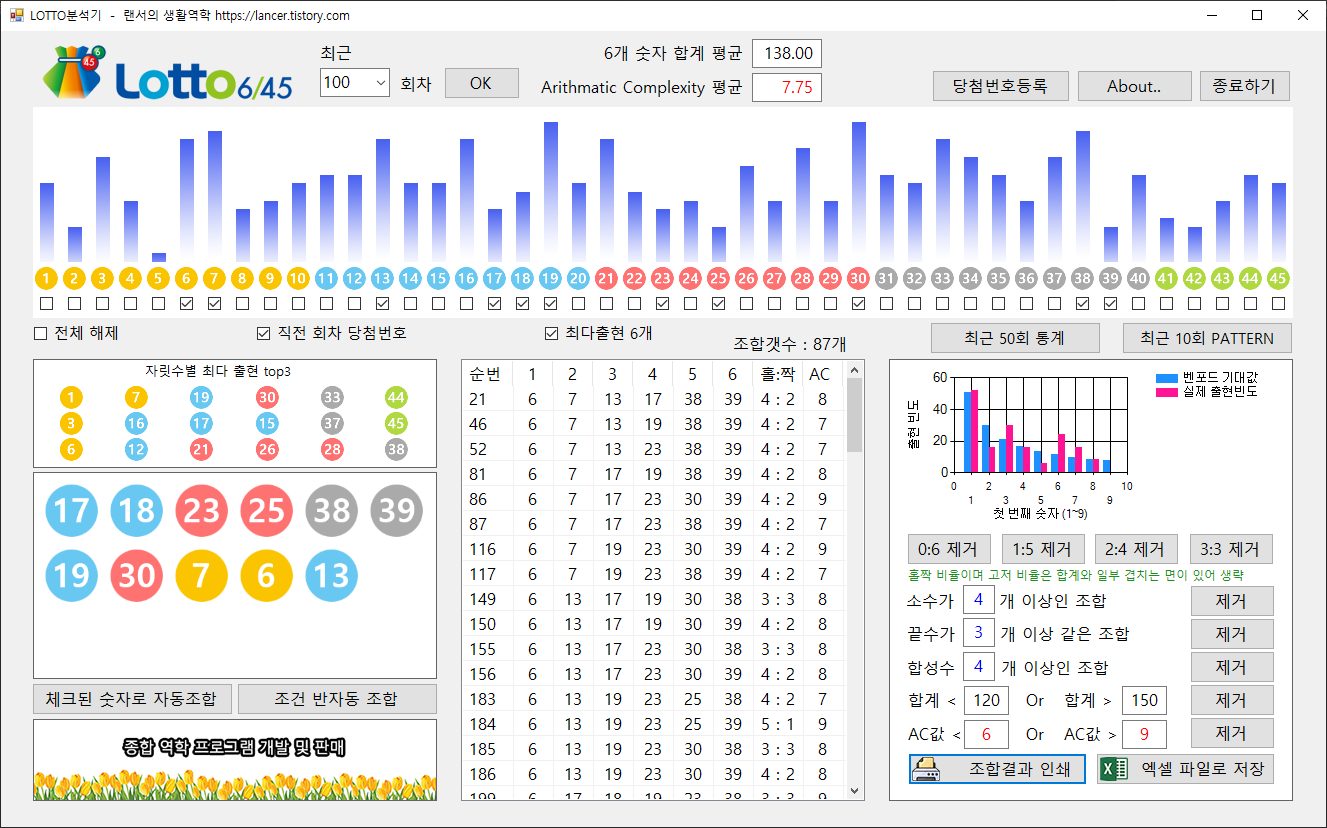This screenshot has width=1327, height=828.
Task: Click 종료하기 to exit the program
Action: pos(1245,86)
